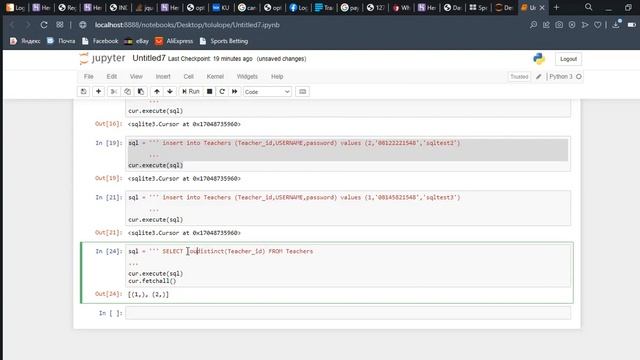This screenshot has height=360, width=640.
Task: Run the selected cell
Action: tap(191, 91)
